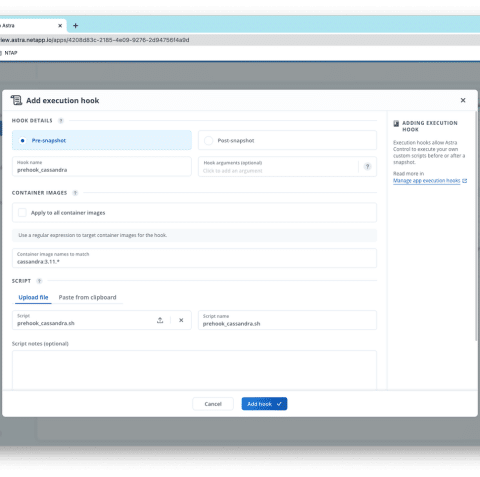Switch to the Upload file tab
Image resolution: width=480 pixels, height=477 pixels.
(33, 297)
